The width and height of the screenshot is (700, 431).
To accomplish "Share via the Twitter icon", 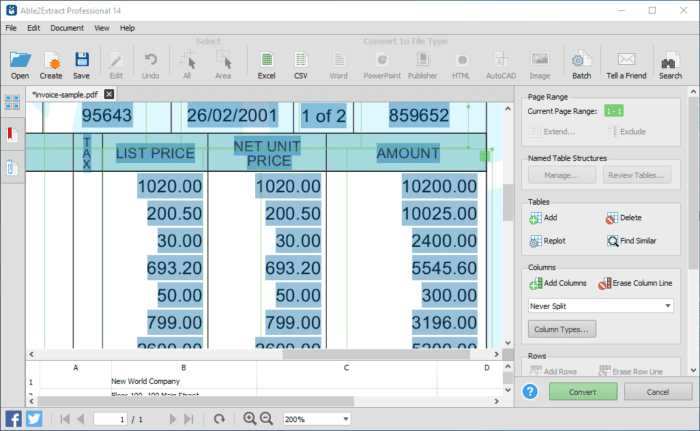I will point(34,419).
